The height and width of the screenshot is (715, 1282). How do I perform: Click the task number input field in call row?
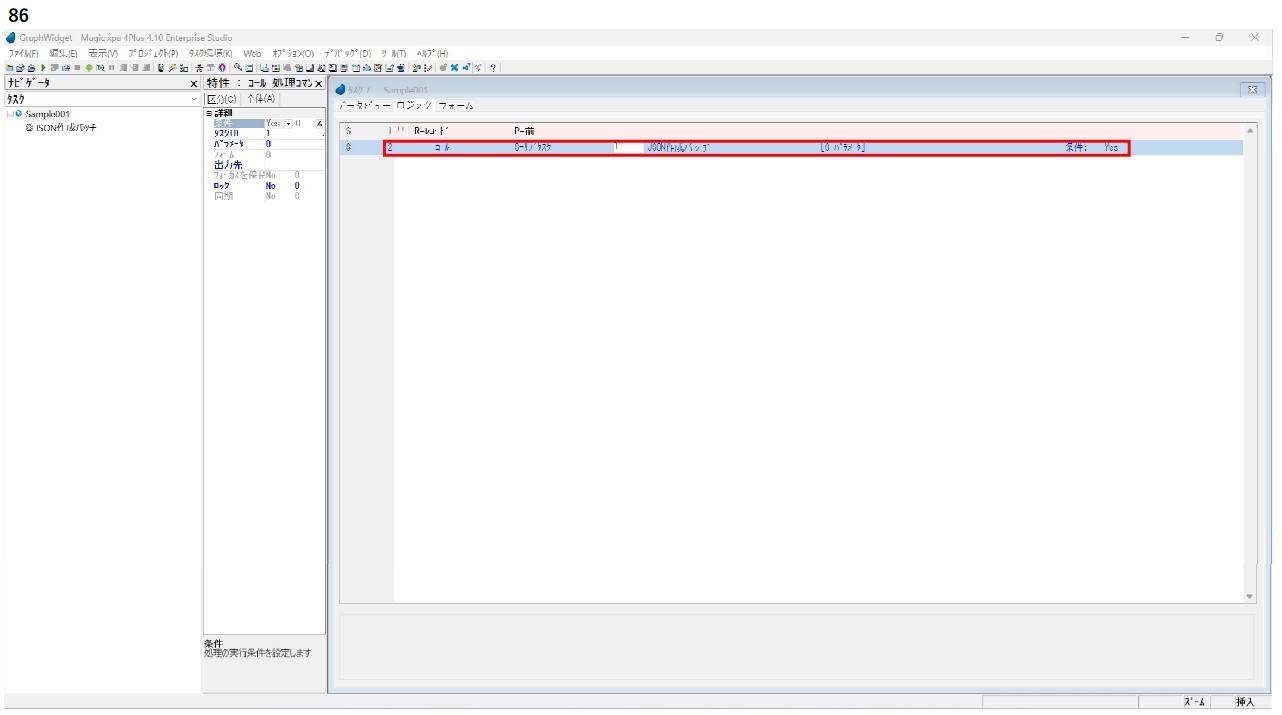(x=628, y=148)
